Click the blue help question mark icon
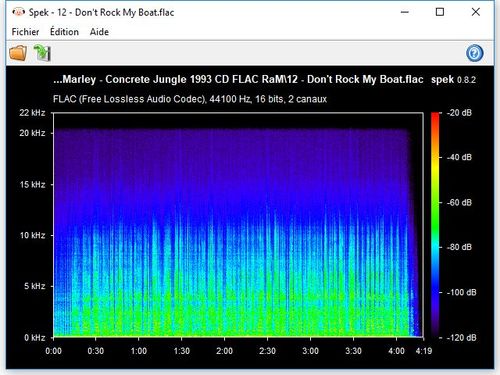This screenshot has width=500, height=375. [x=475, y=53]
